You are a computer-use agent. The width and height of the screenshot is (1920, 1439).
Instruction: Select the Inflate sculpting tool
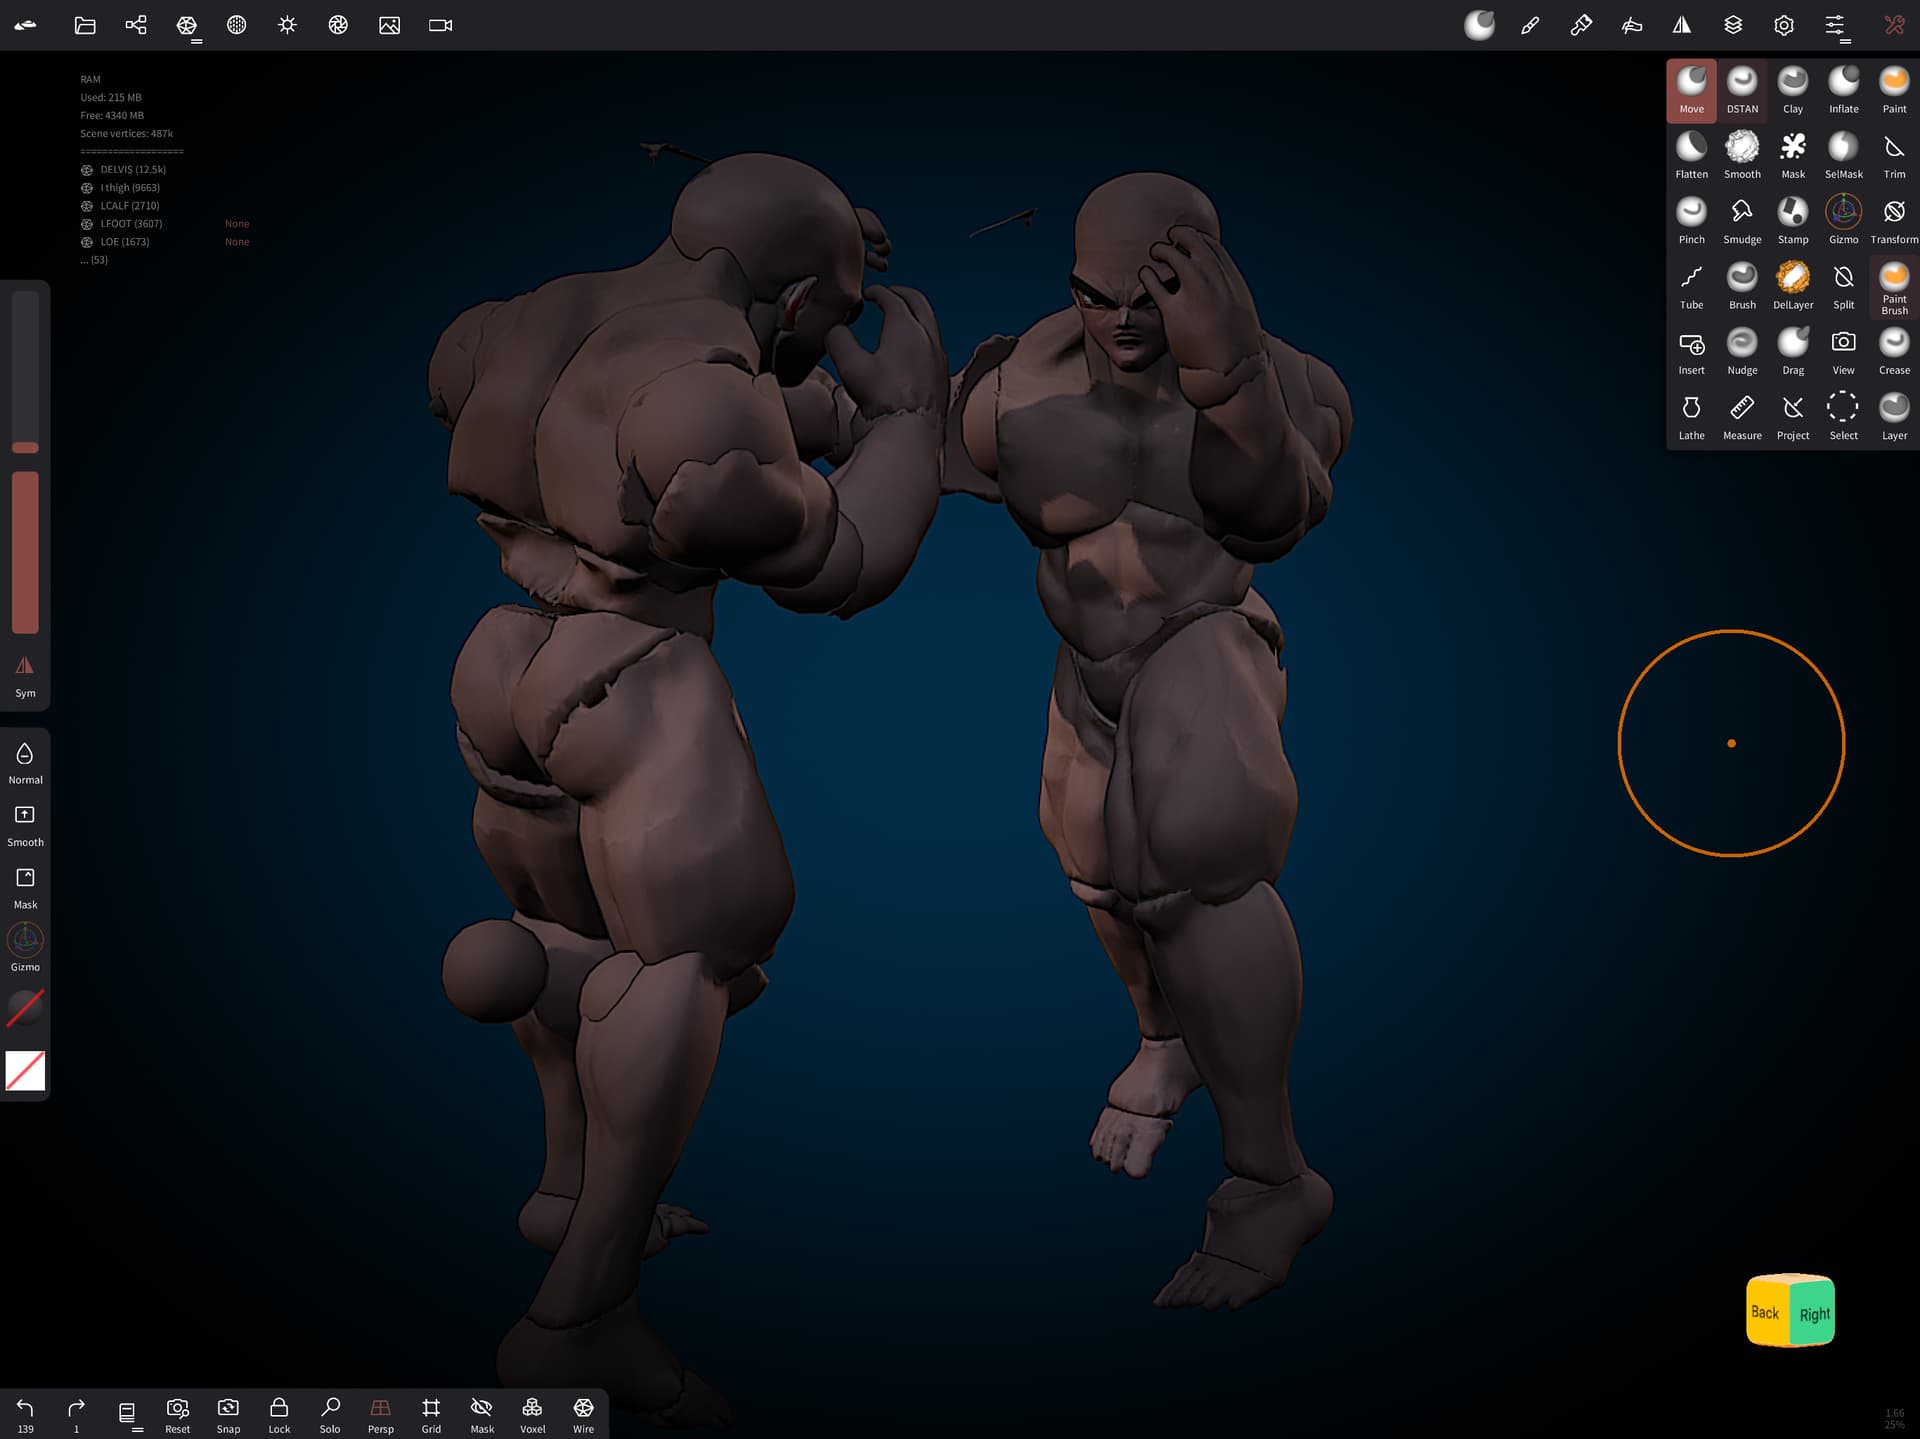(1843, 90)
